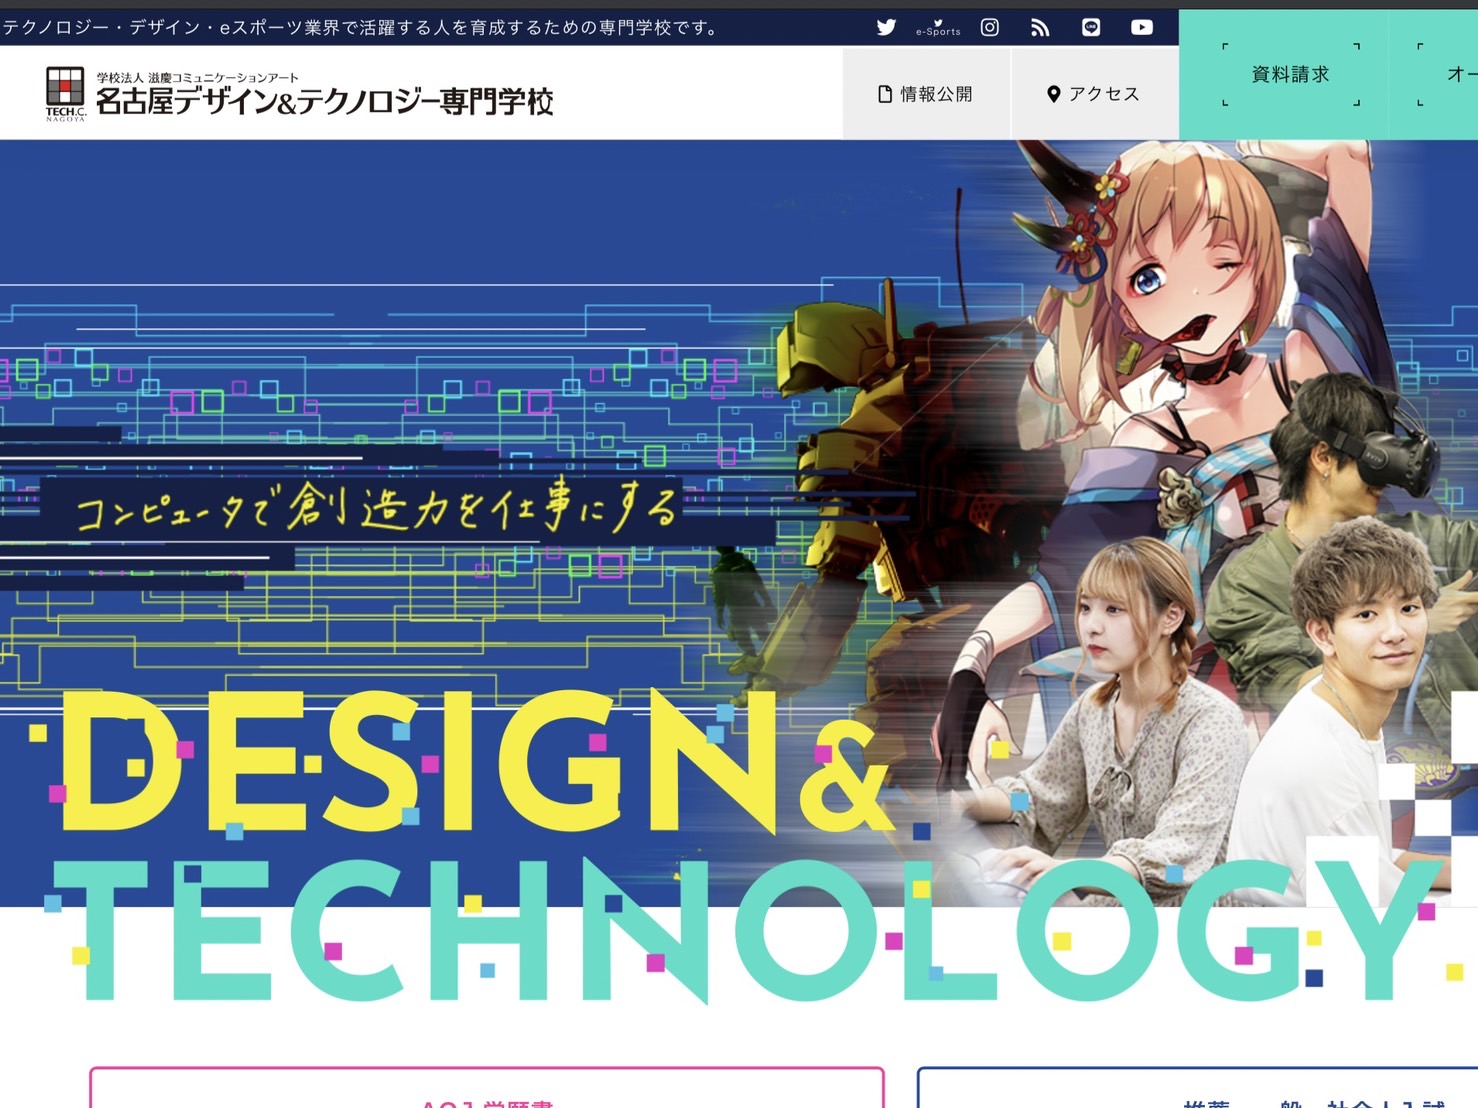This screenshot has width=1478, height=1108.
Task: Open the LINE icon link
Action: (x=1091, y=27)
